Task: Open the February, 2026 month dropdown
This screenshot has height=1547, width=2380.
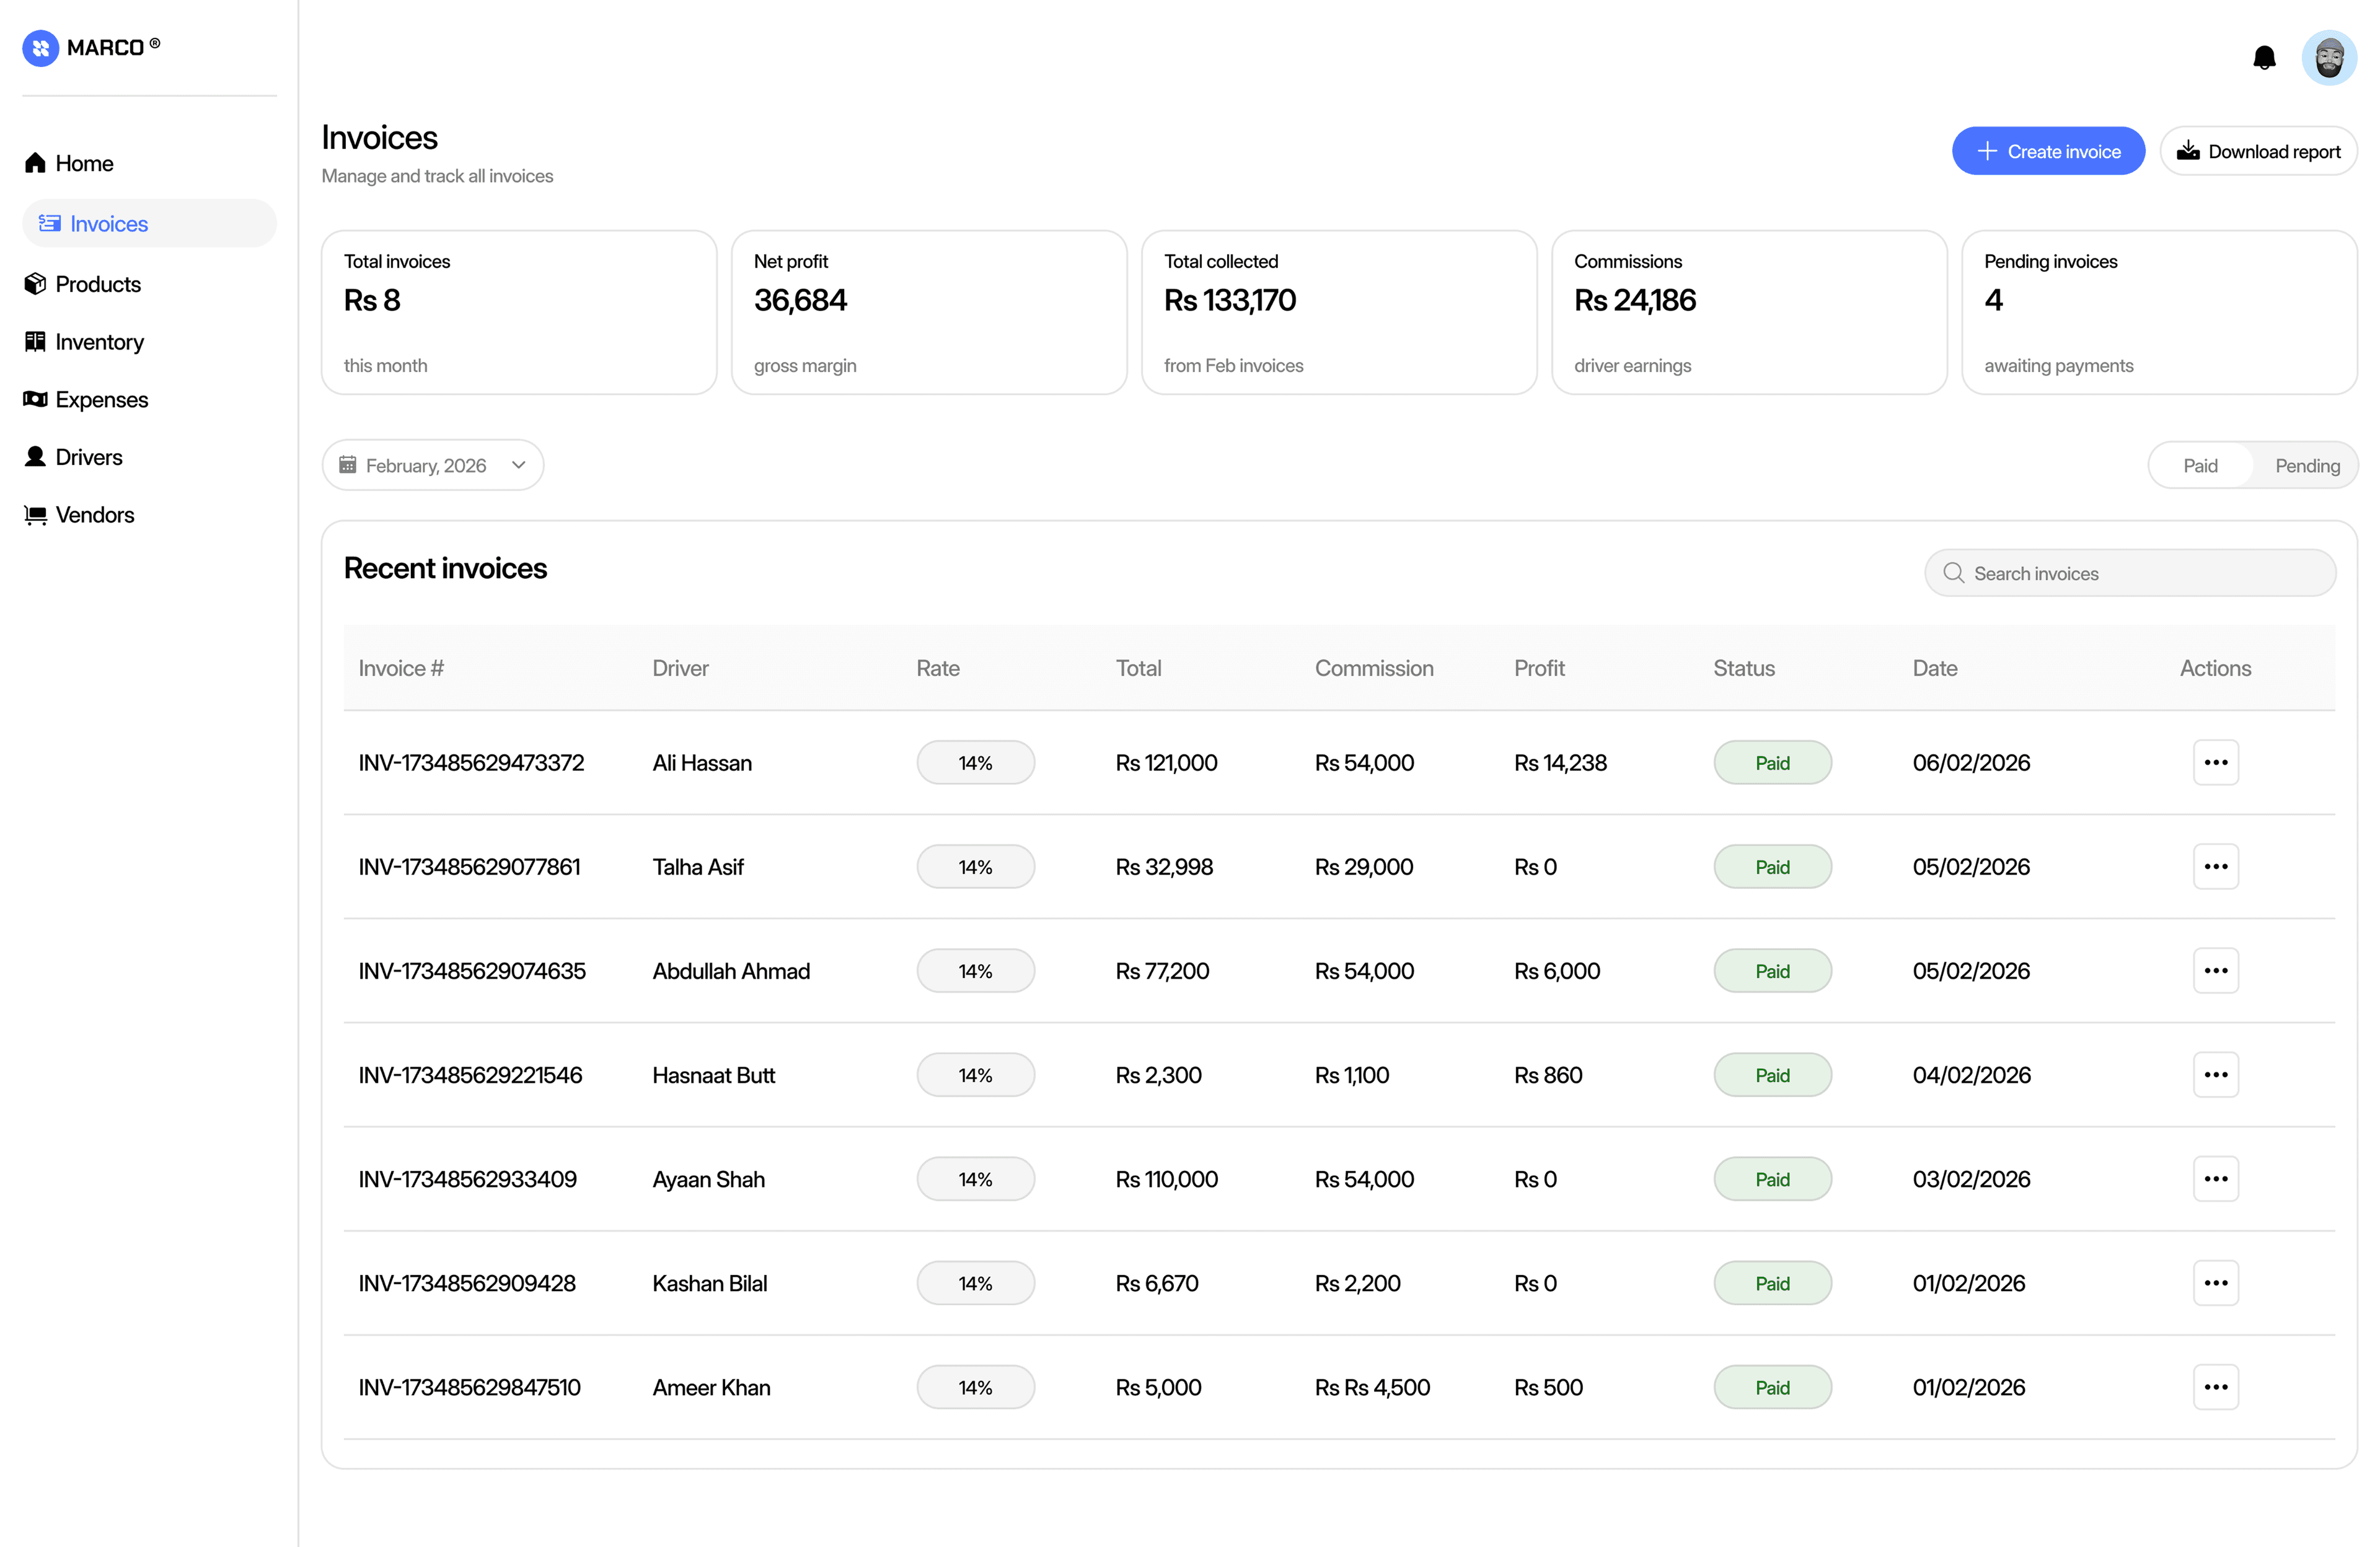Action: [x=432, y=466]
